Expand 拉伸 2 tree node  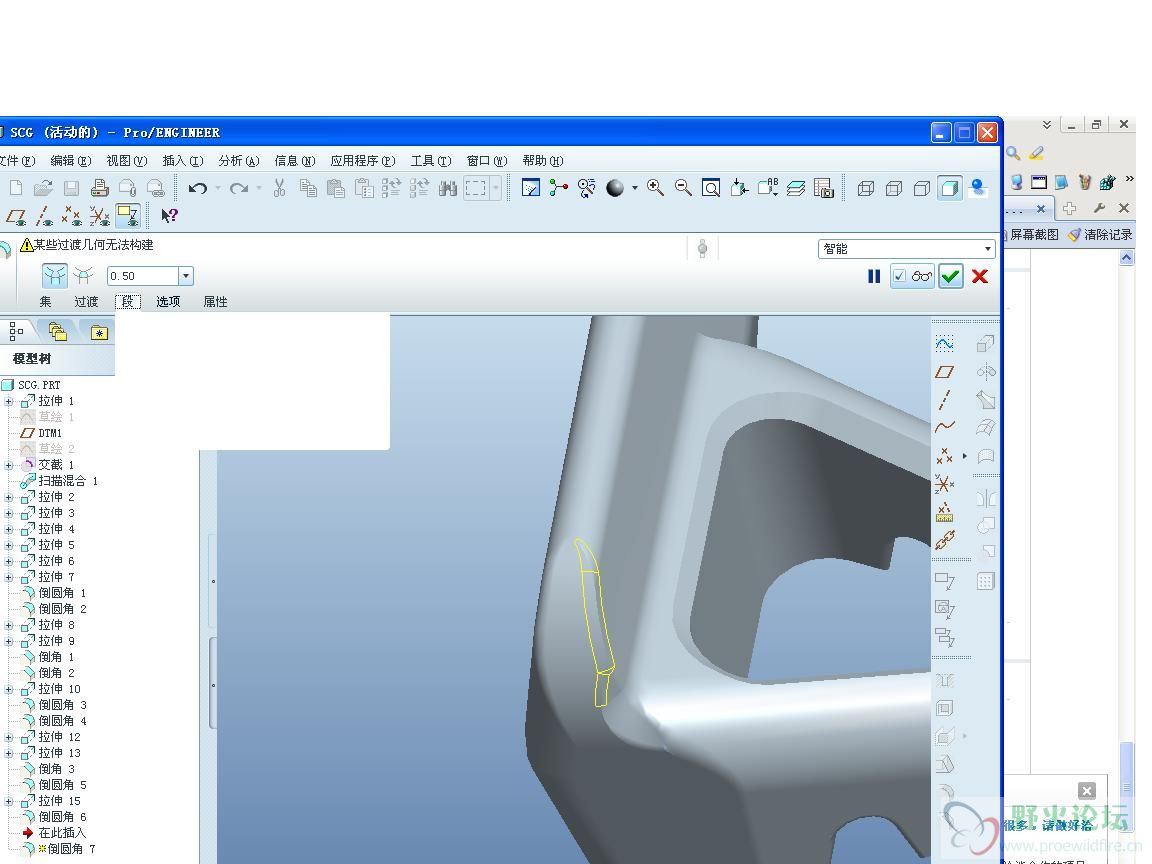click(x=9, y=497)
